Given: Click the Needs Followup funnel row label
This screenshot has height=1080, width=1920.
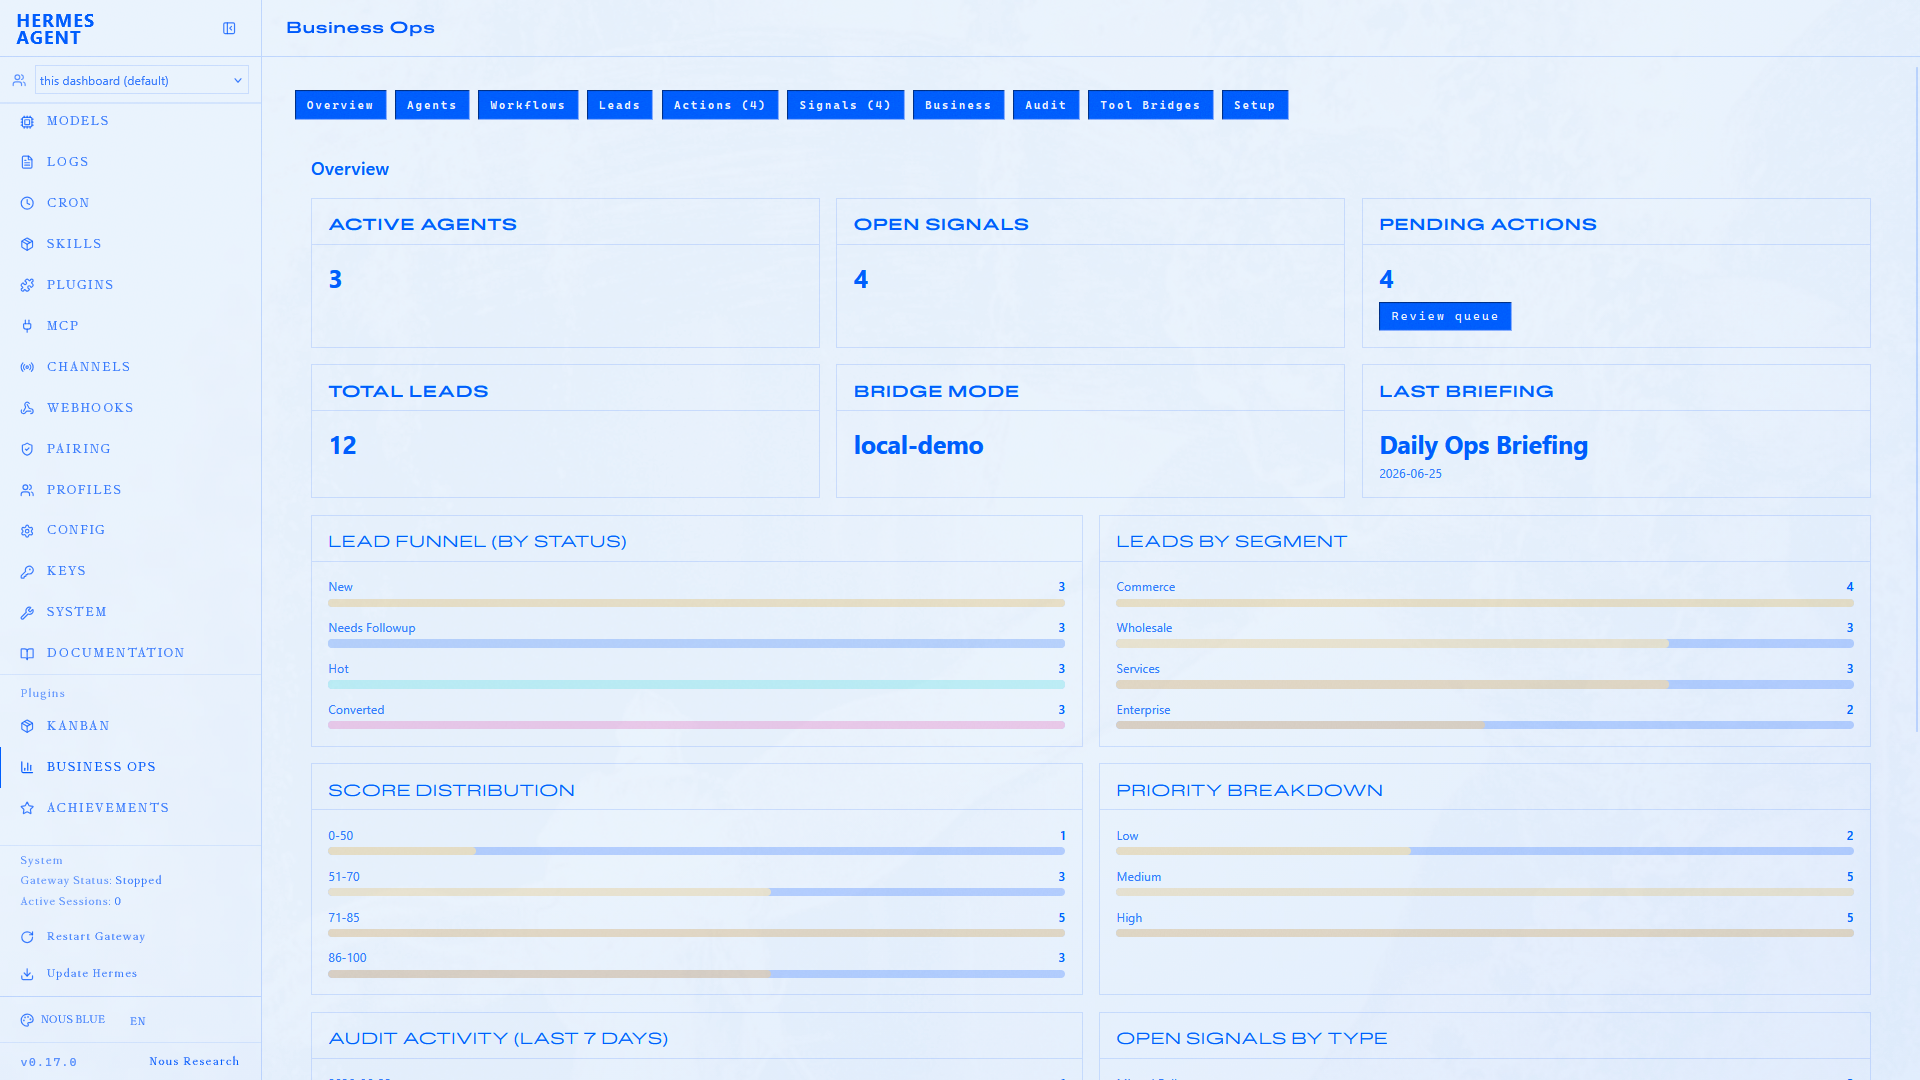Looking at the screenshot, I should [x=371, y=628].
